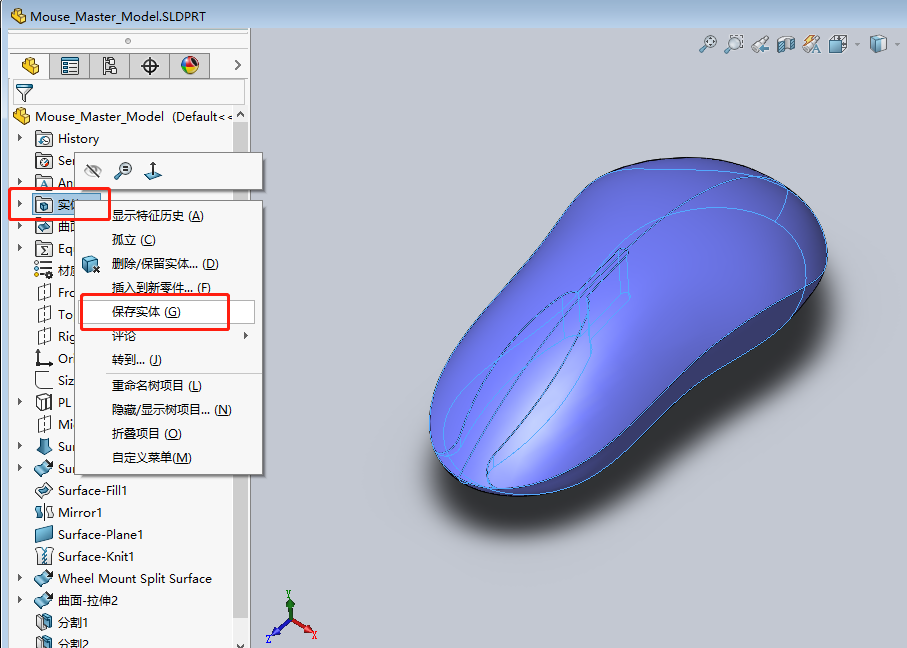Click the Surface-Fill1 feature icon
Viewport: 907px width, 648px height.
point(44,491)
